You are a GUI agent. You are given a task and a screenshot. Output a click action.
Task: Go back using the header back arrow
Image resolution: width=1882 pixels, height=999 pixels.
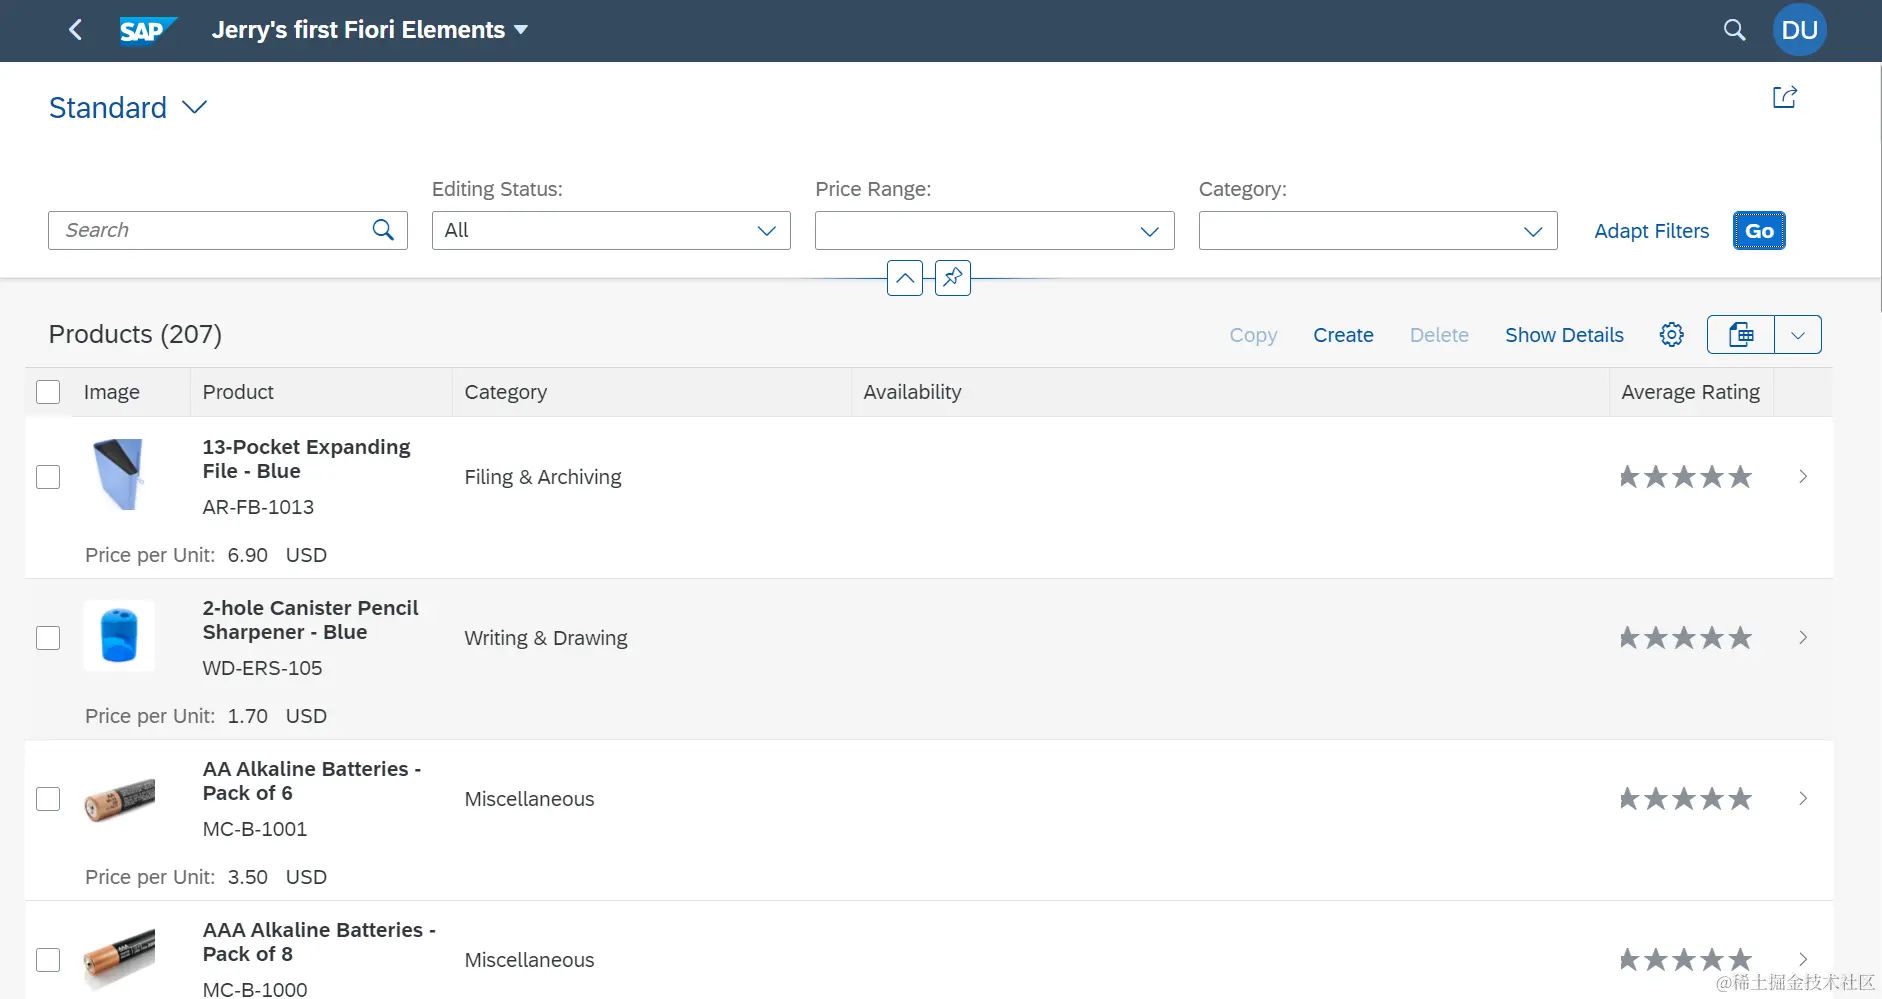(x=75, y=30)
